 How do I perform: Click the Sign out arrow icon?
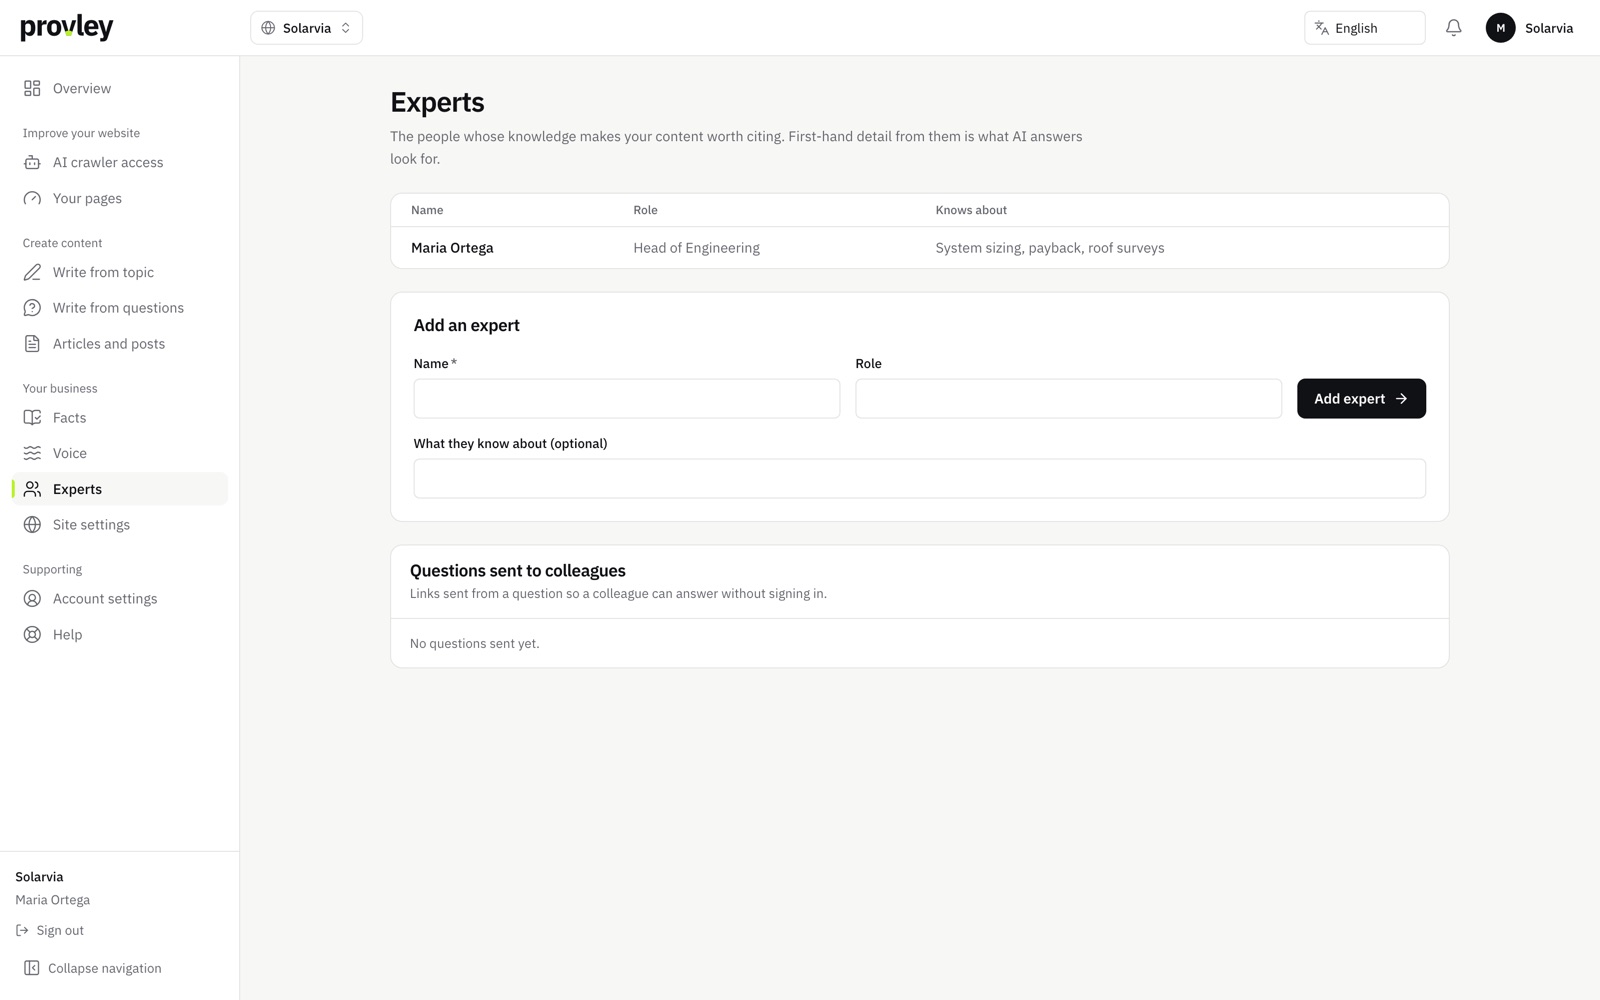pos(22,930)
